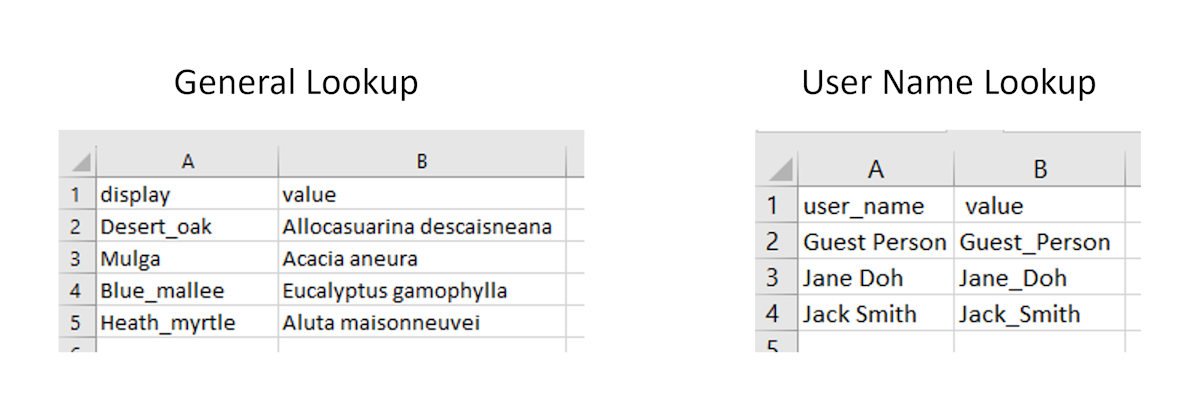
Task: Select column A header in User Name Lookup
Action: [876, 168]
